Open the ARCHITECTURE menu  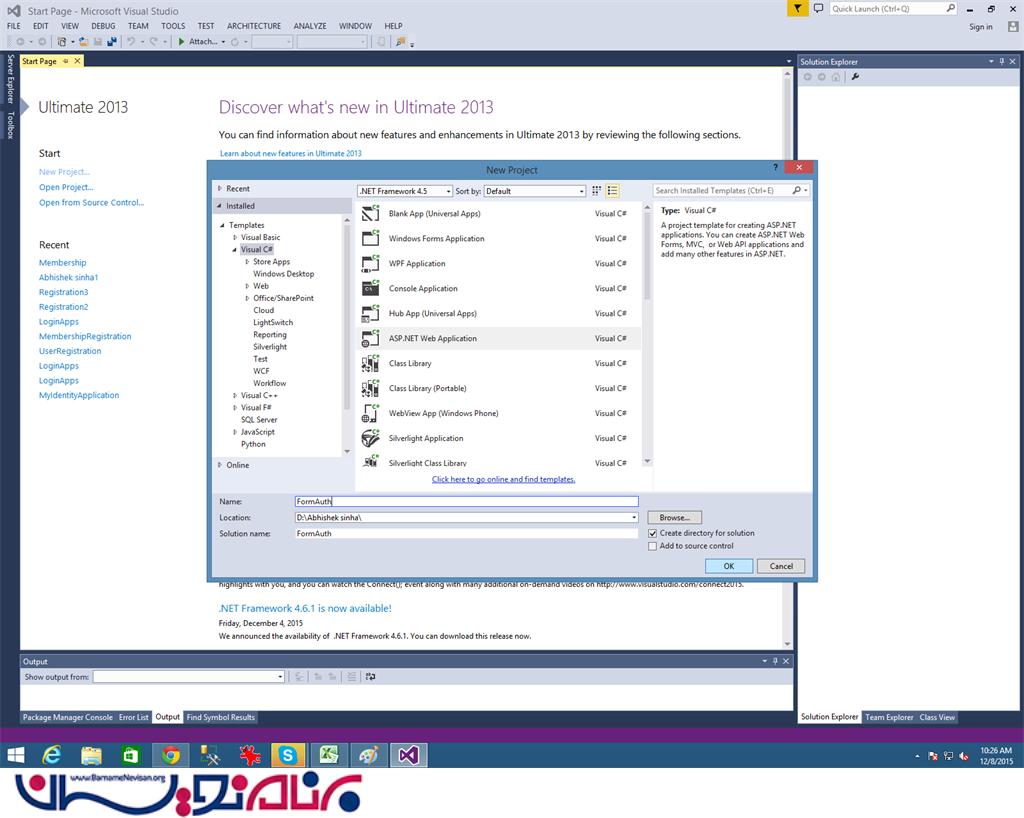[x=254, y=26]
